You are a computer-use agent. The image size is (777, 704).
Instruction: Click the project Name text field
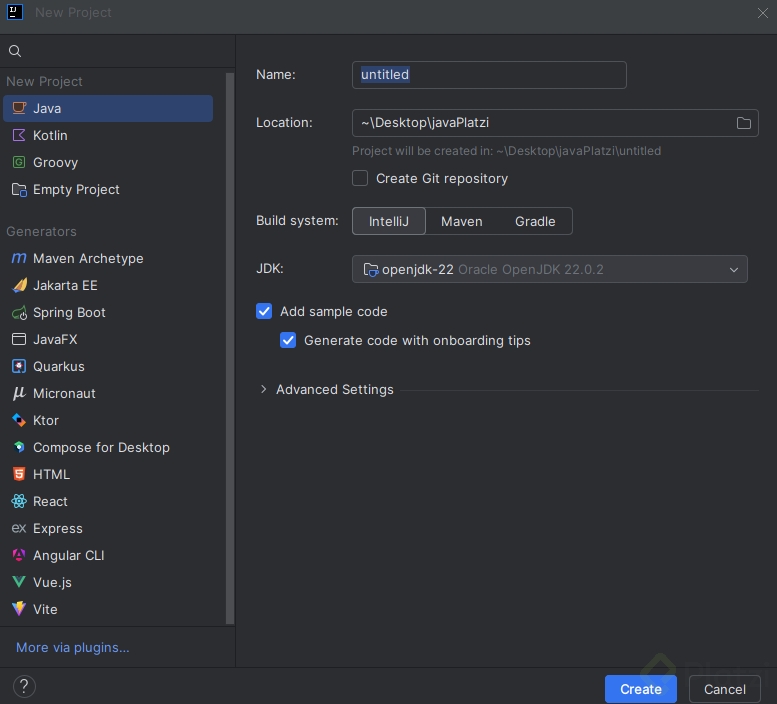pyautogui.click(x=489, y=75)
